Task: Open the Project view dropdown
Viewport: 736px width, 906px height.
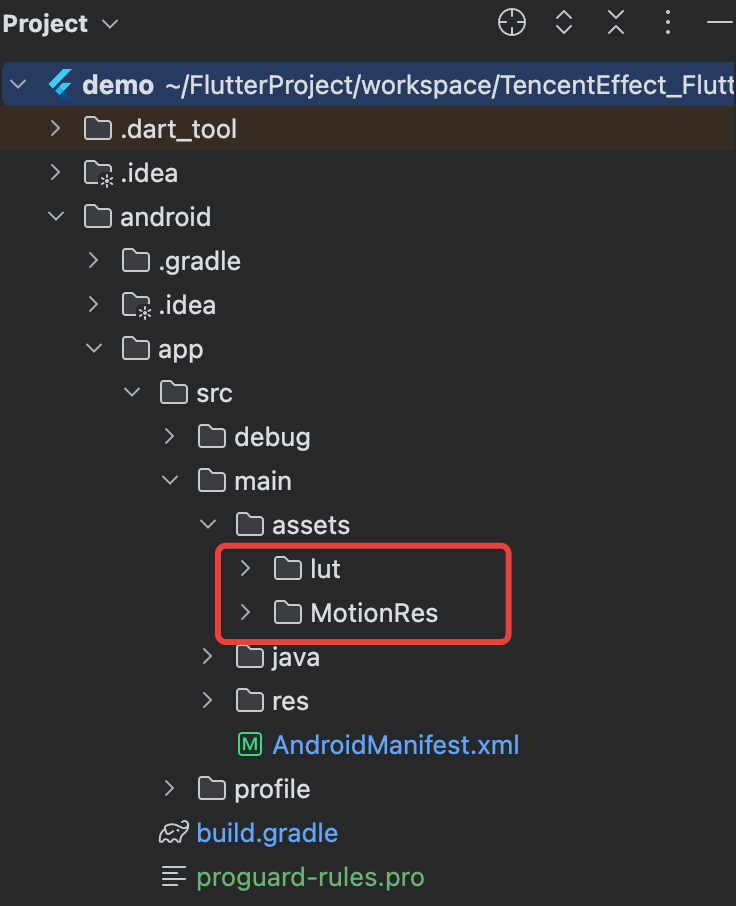Action: click(x=109, y=23)
